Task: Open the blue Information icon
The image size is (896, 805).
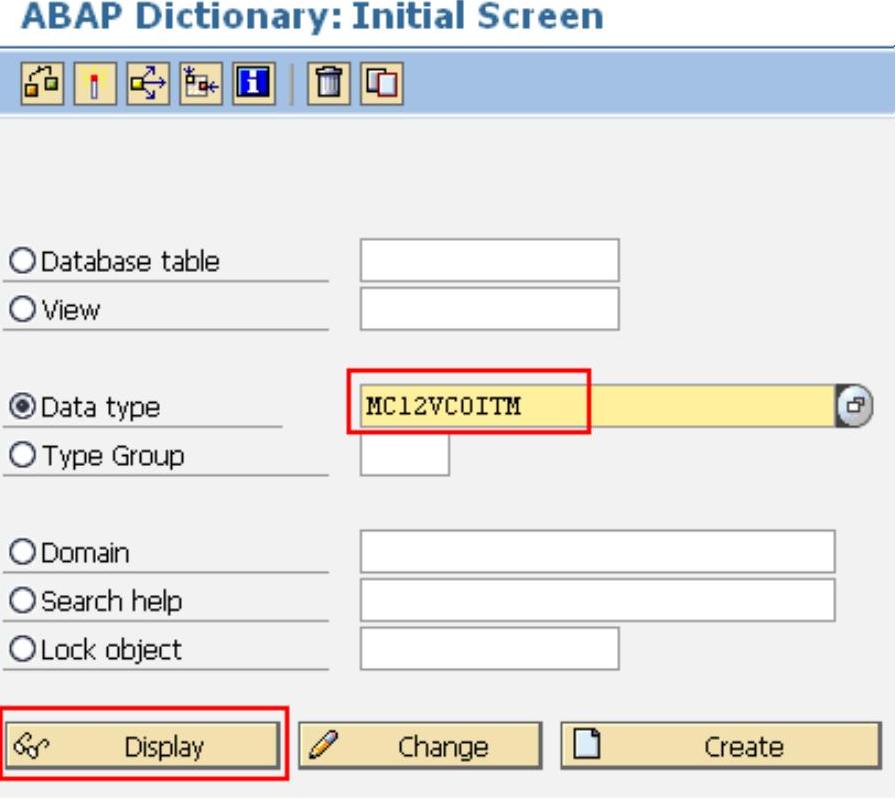Action: [x=253, y=83]
